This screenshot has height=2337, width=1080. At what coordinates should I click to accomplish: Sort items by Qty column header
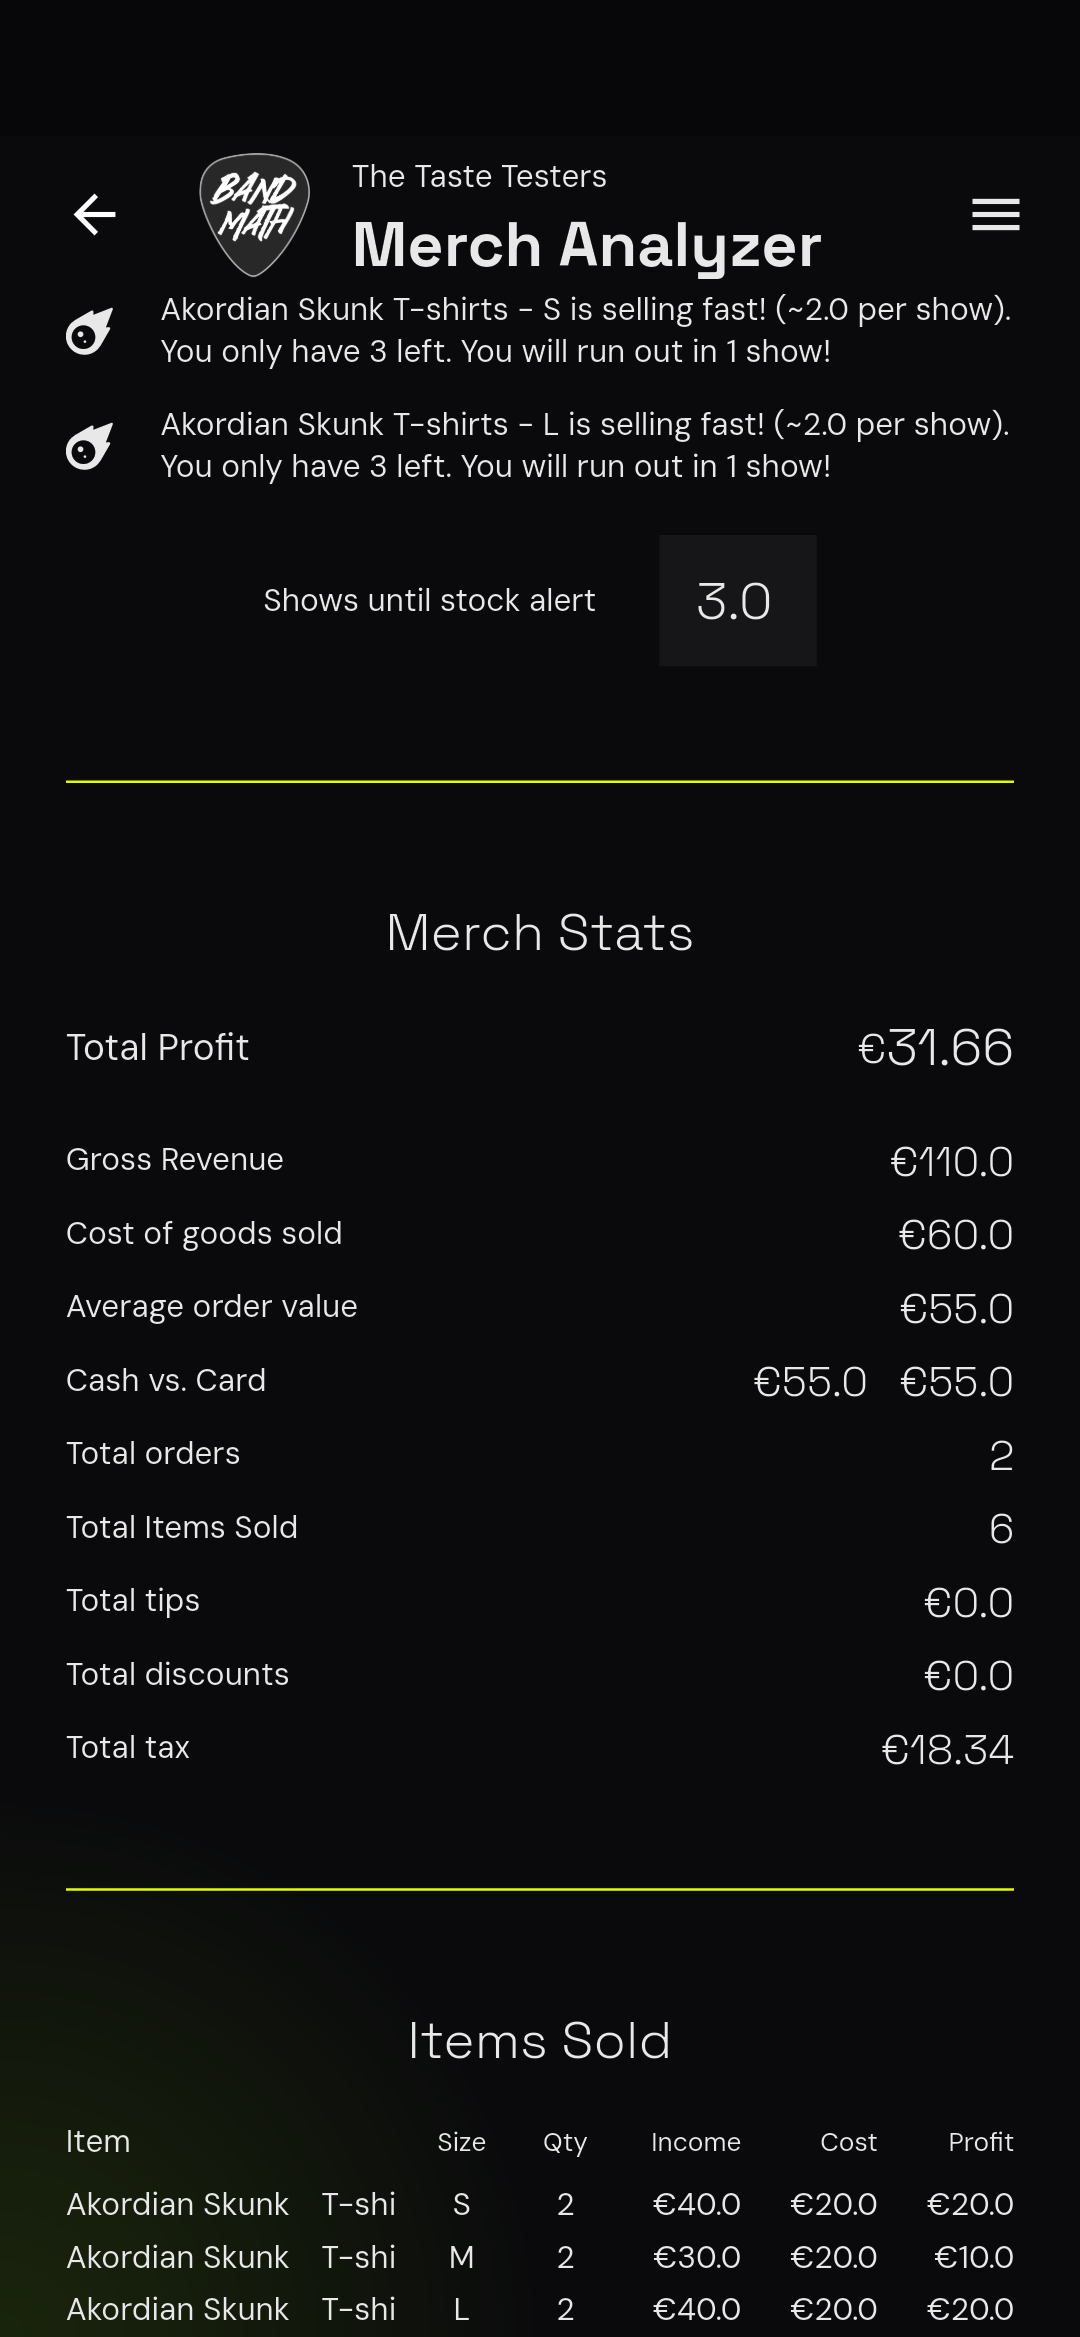565,2142
